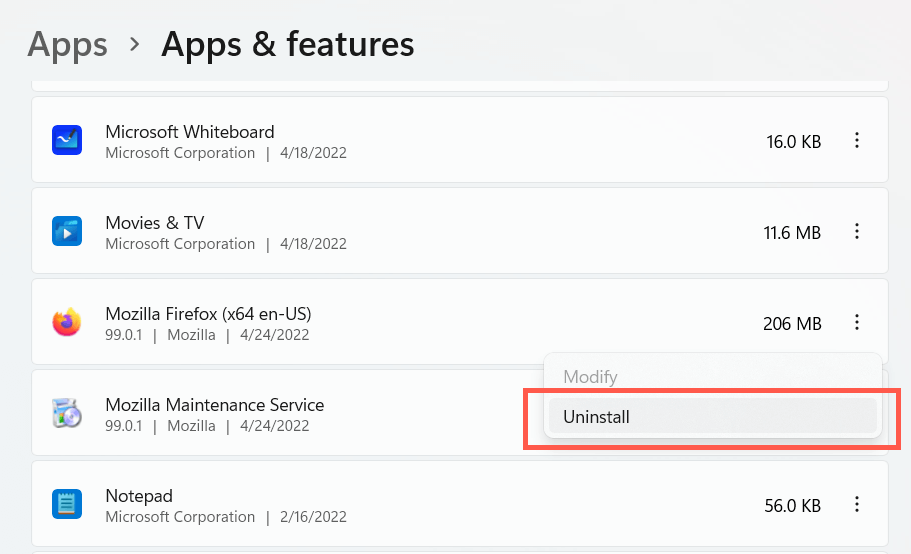Click the 206 MB Firefox size text

791,323
